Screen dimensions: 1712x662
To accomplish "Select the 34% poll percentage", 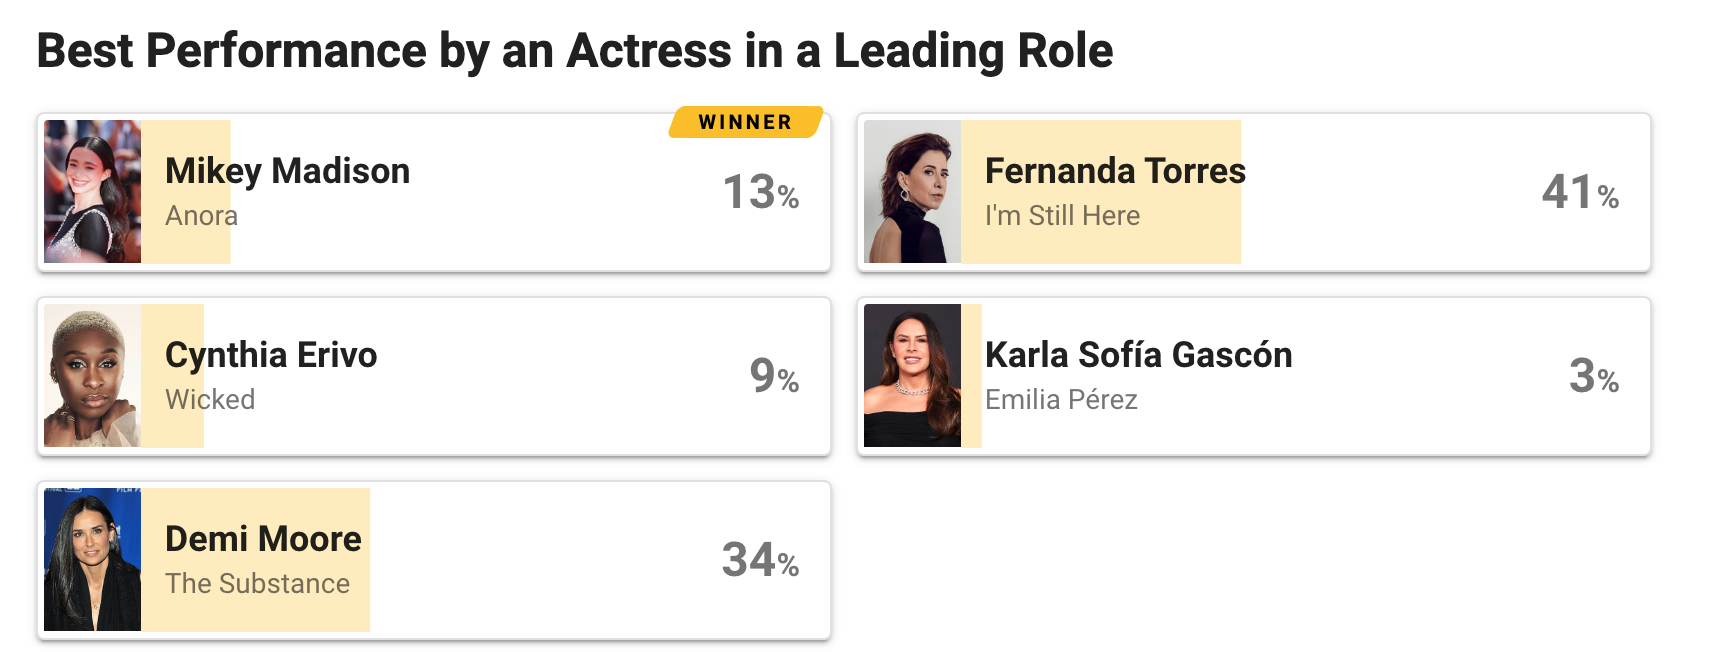I will click(760, 560).
